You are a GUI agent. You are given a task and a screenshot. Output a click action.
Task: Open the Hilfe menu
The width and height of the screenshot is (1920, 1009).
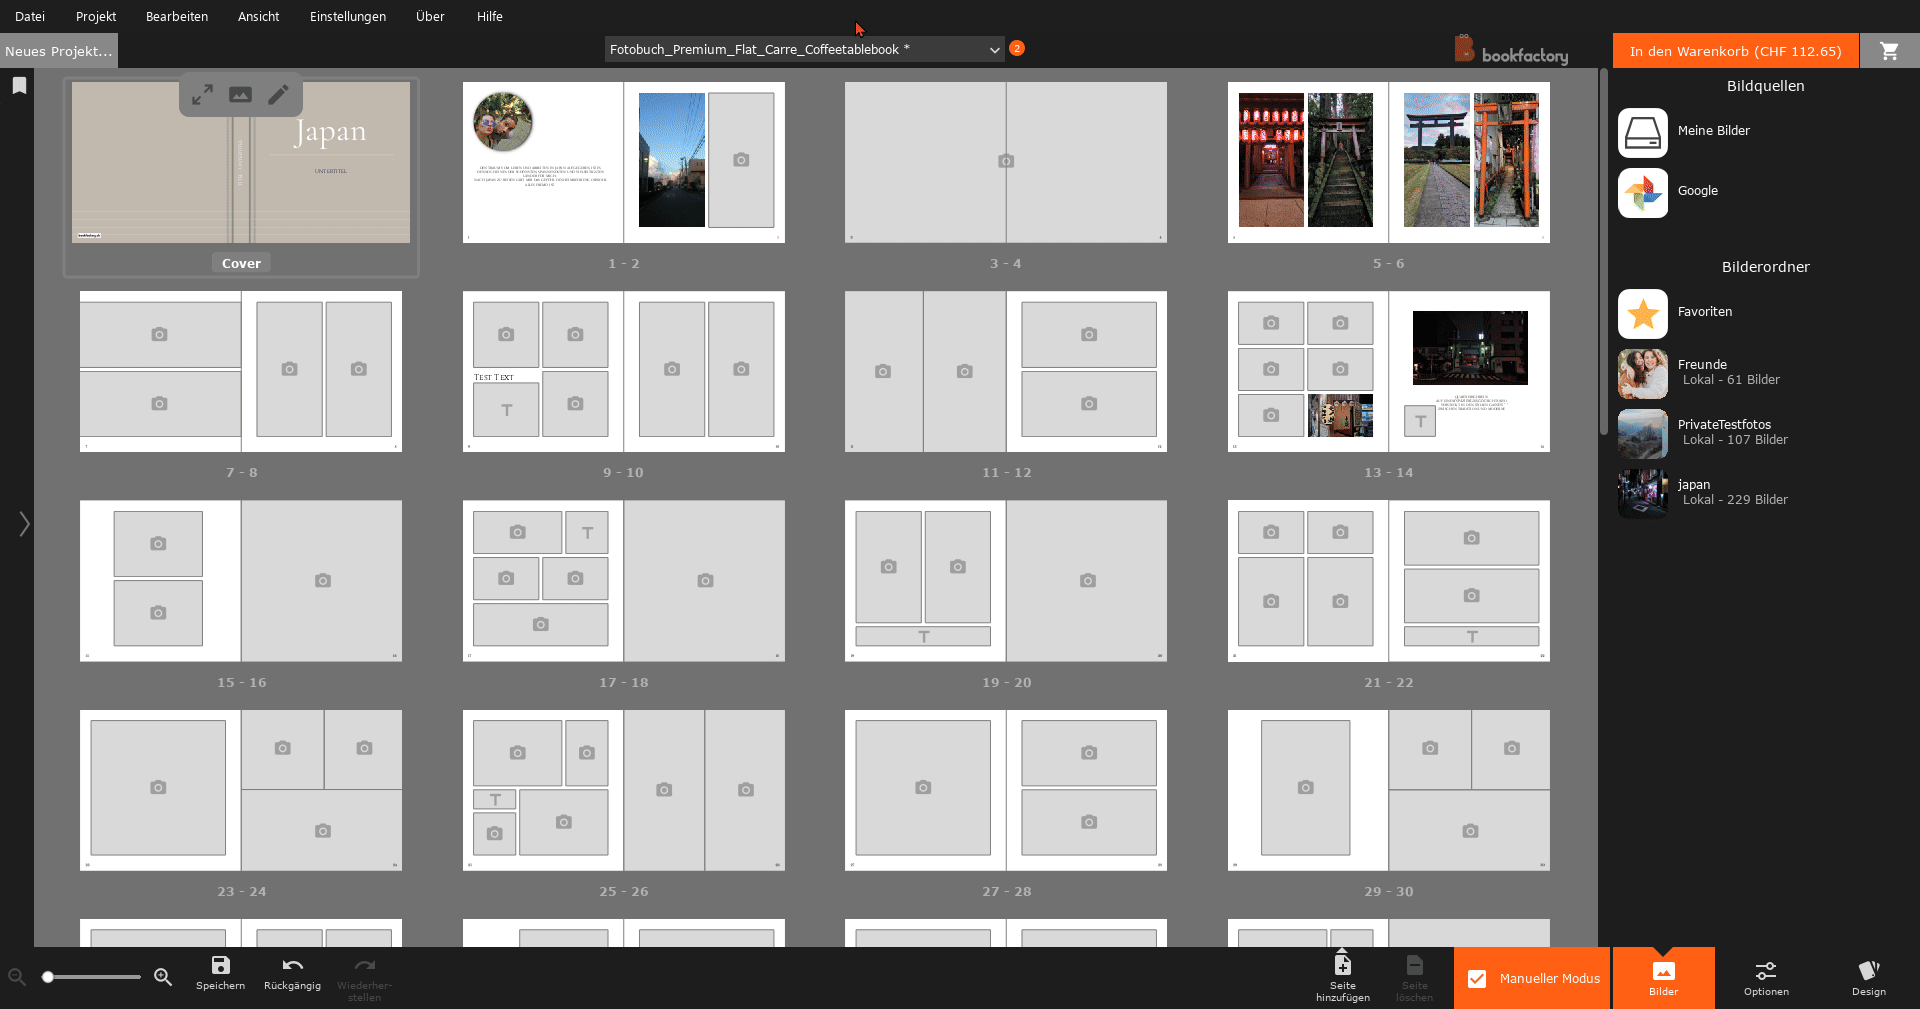(490, 16)
